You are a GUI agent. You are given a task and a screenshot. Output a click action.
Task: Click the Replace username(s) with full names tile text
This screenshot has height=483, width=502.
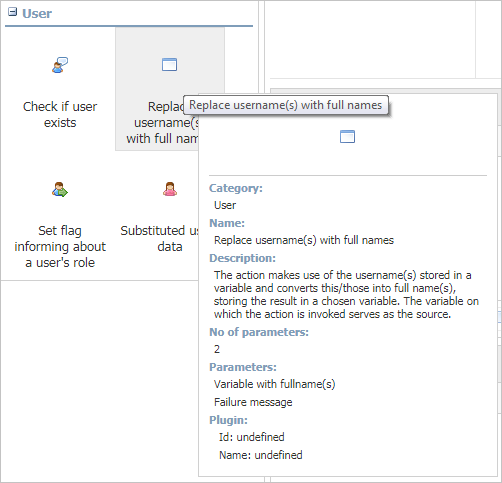(162, 123)
